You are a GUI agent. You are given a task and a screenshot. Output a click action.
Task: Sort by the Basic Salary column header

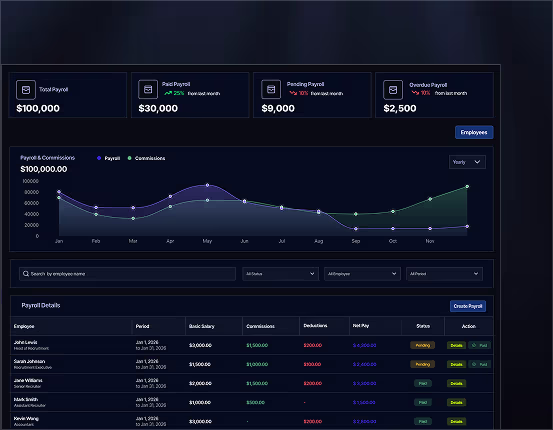[202, 326]
